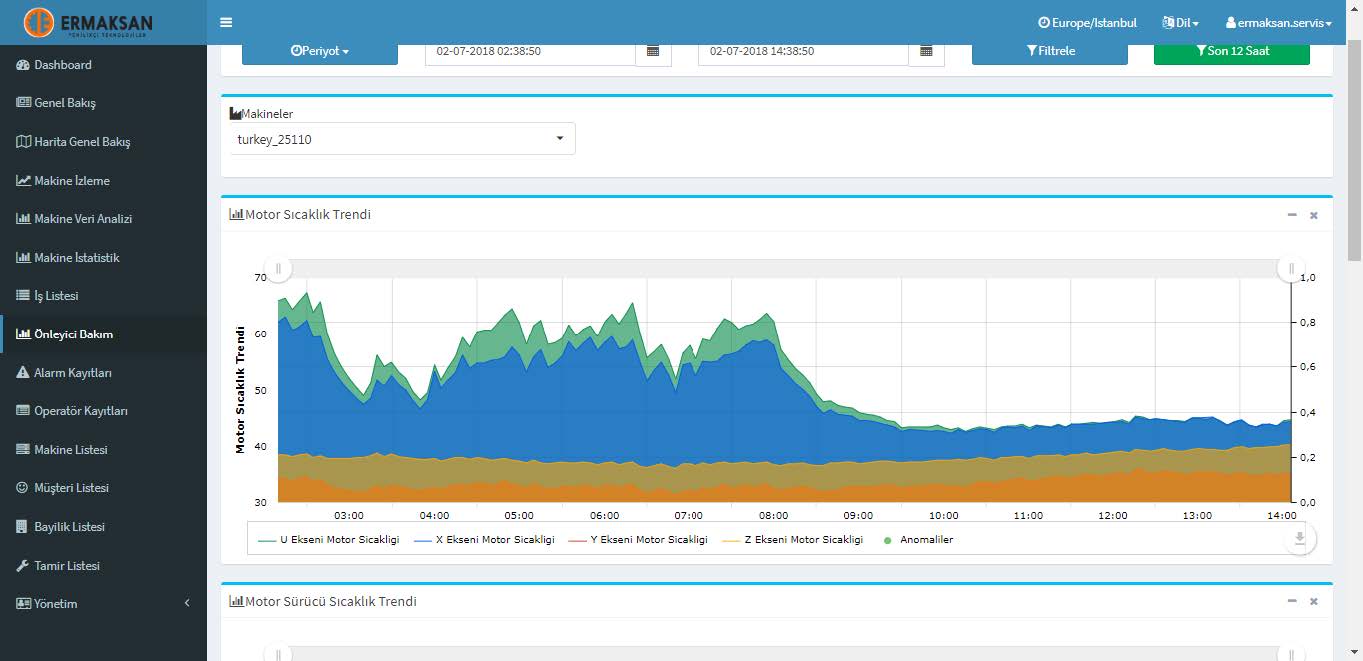The image size is (1363, 661).
Task: Toggle Anomaliler legend series visibility
Action: pos(919,539)
